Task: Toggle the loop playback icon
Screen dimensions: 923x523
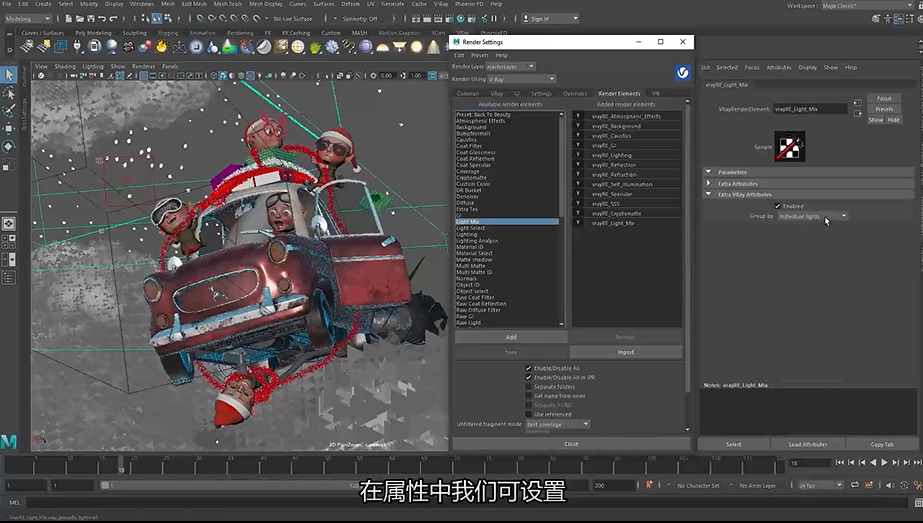Action: tap(855, 485)
